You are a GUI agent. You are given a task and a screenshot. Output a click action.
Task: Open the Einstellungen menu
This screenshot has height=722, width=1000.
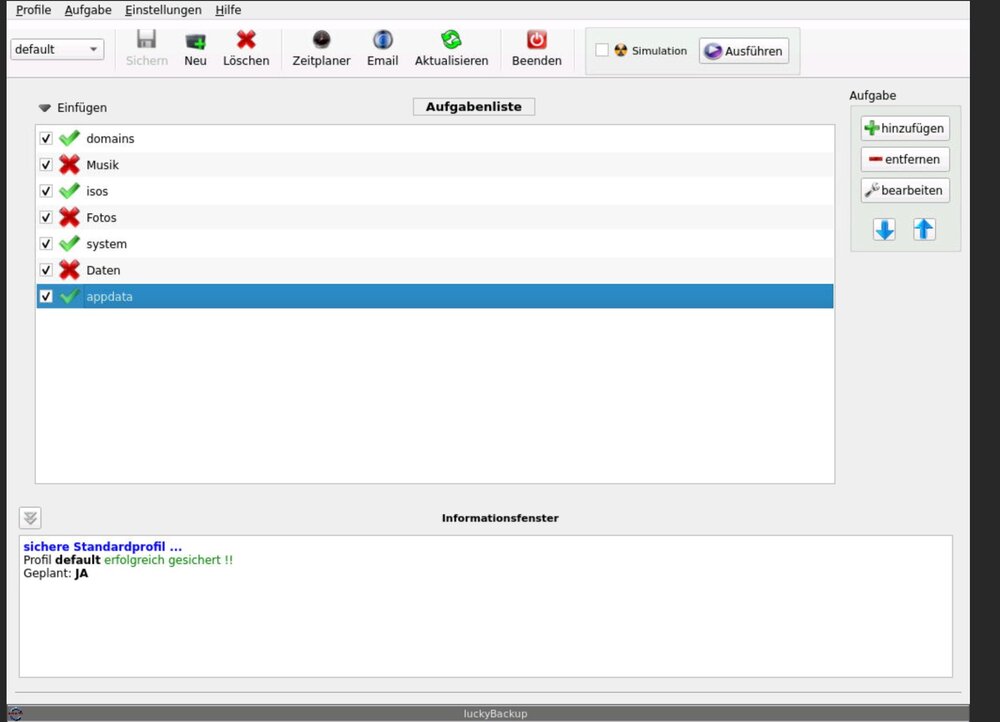(x=163, y=10)
